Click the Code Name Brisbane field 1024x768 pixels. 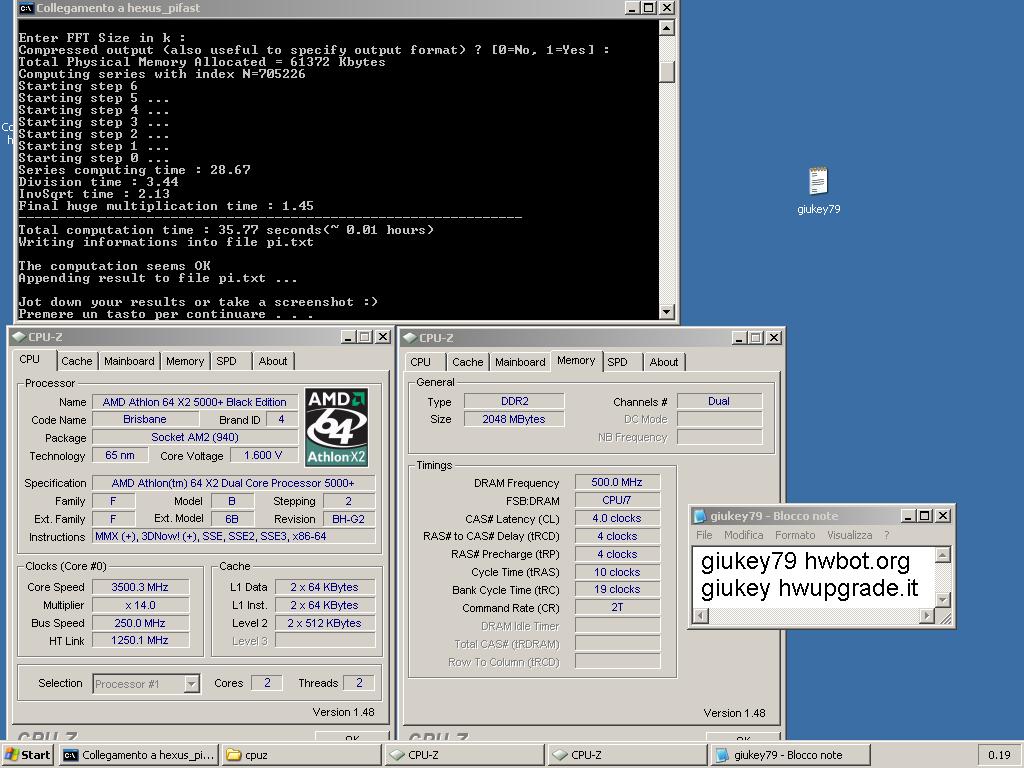tap(145, 419)
